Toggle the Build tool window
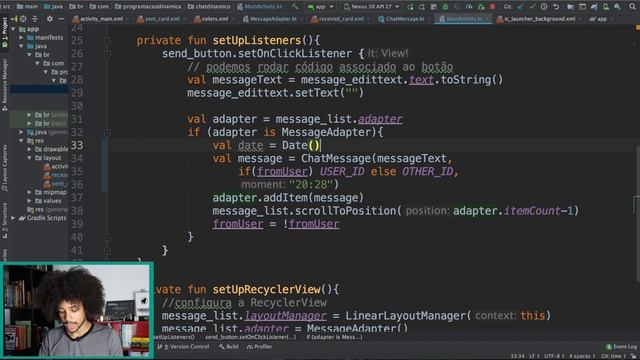The width and height of the screenshot is (640, 360). [229, 347]
